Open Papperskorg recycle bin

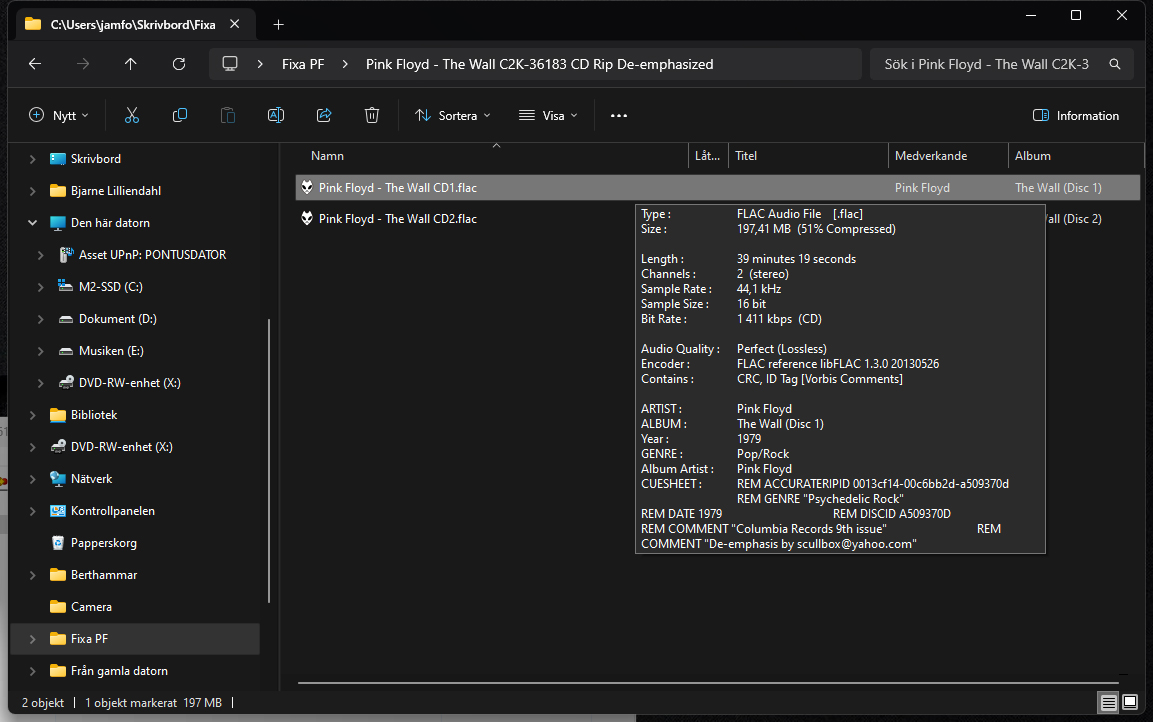tap(104, 543)
